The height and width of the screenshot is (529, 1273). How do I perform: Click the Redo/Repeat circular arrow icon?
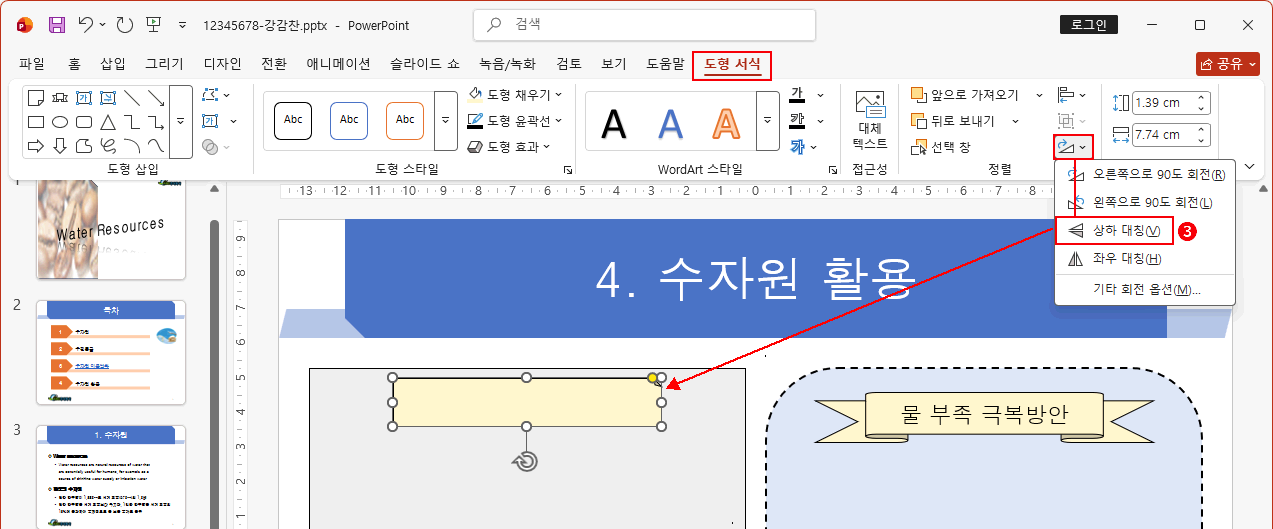(124, 25)
